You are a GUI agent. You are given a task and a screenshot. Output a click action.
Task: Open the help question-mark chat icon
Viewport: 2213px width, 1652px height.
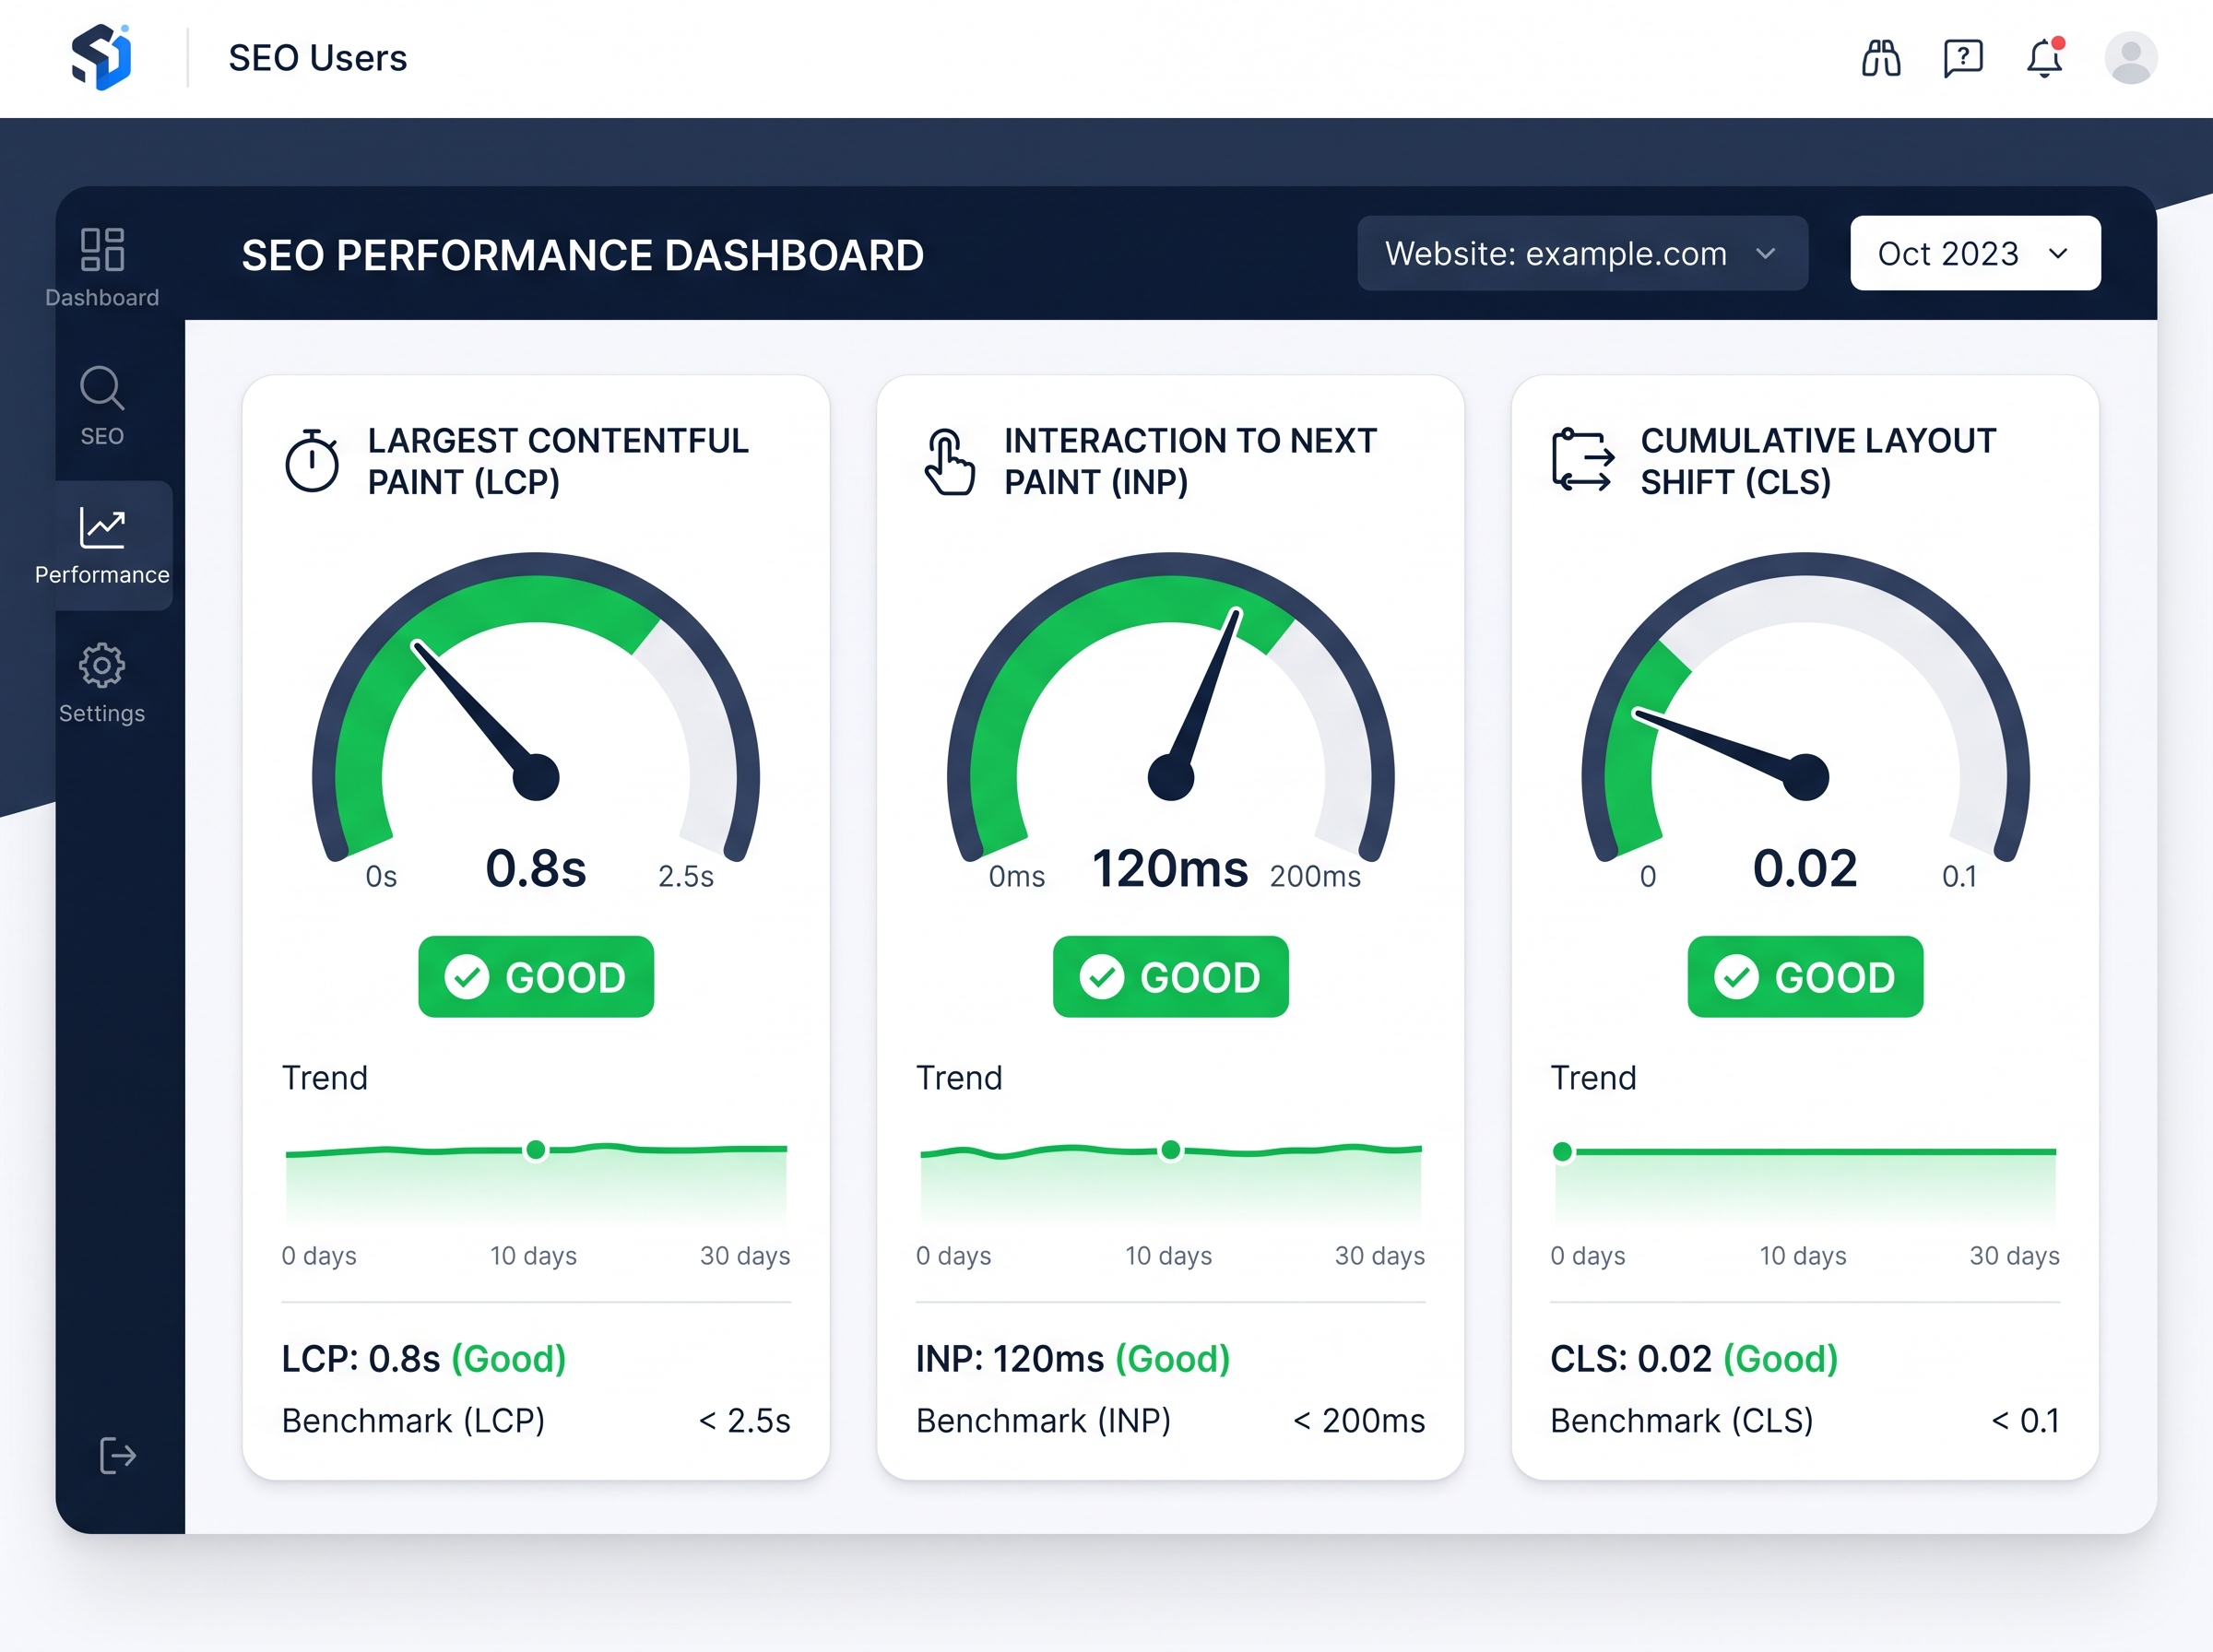tap(1963, 58)
